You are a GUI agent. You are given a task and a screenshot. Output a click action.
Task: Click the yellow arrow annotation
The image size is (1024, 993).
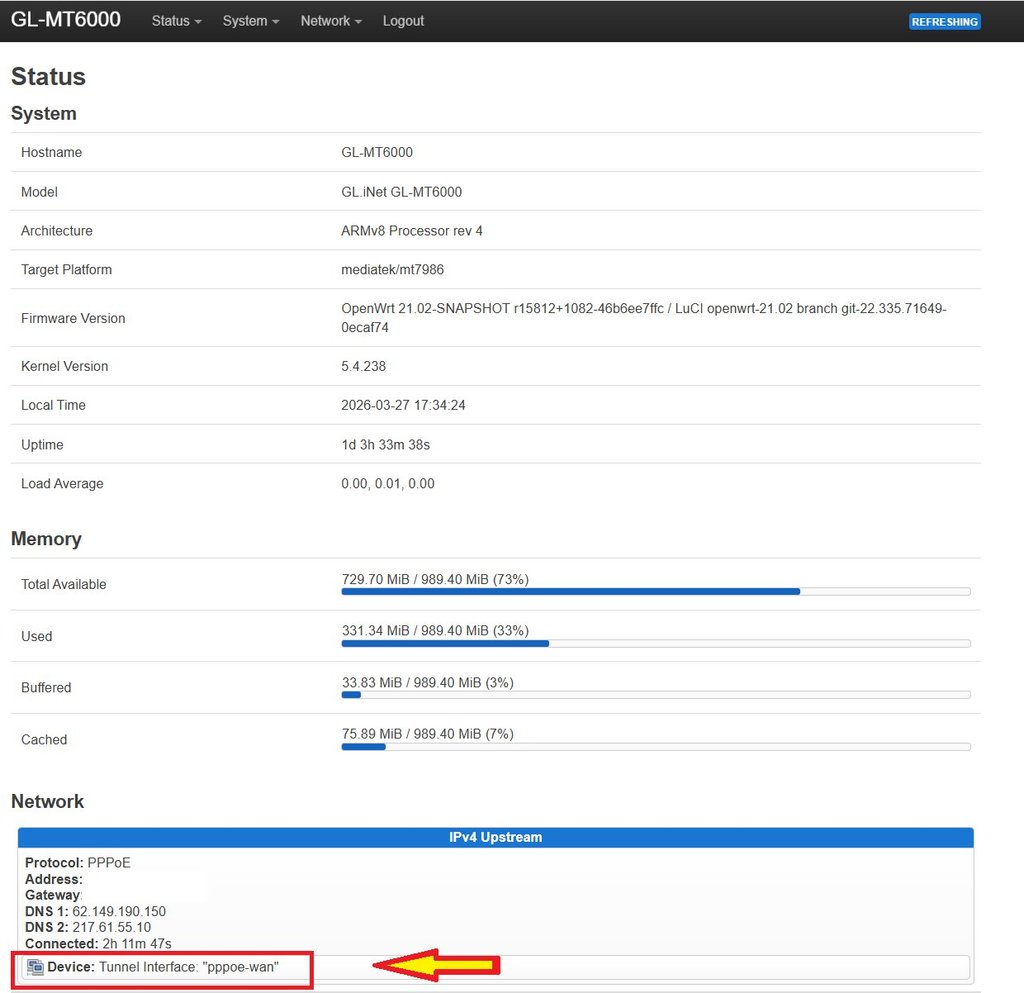436,965
